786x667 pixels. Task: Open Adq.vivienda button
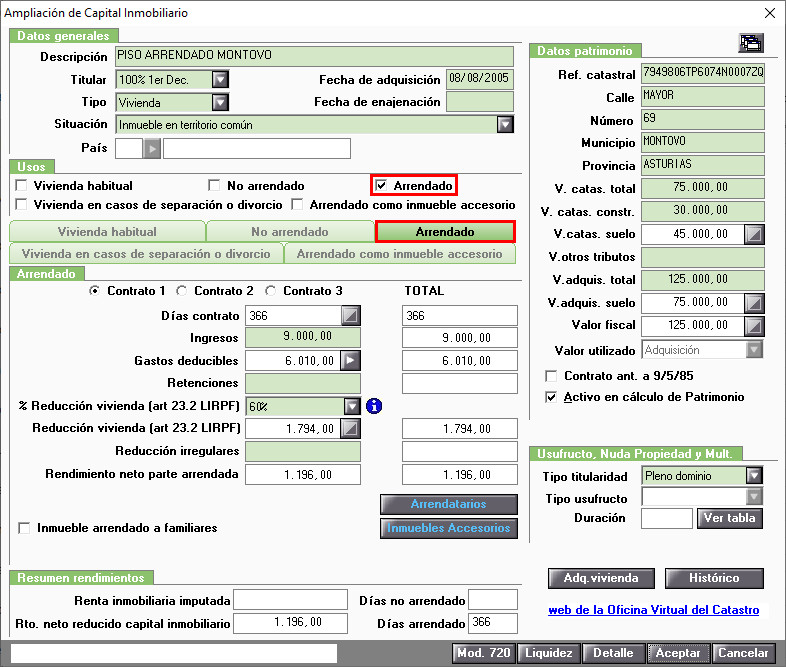[x=601, y=578]
